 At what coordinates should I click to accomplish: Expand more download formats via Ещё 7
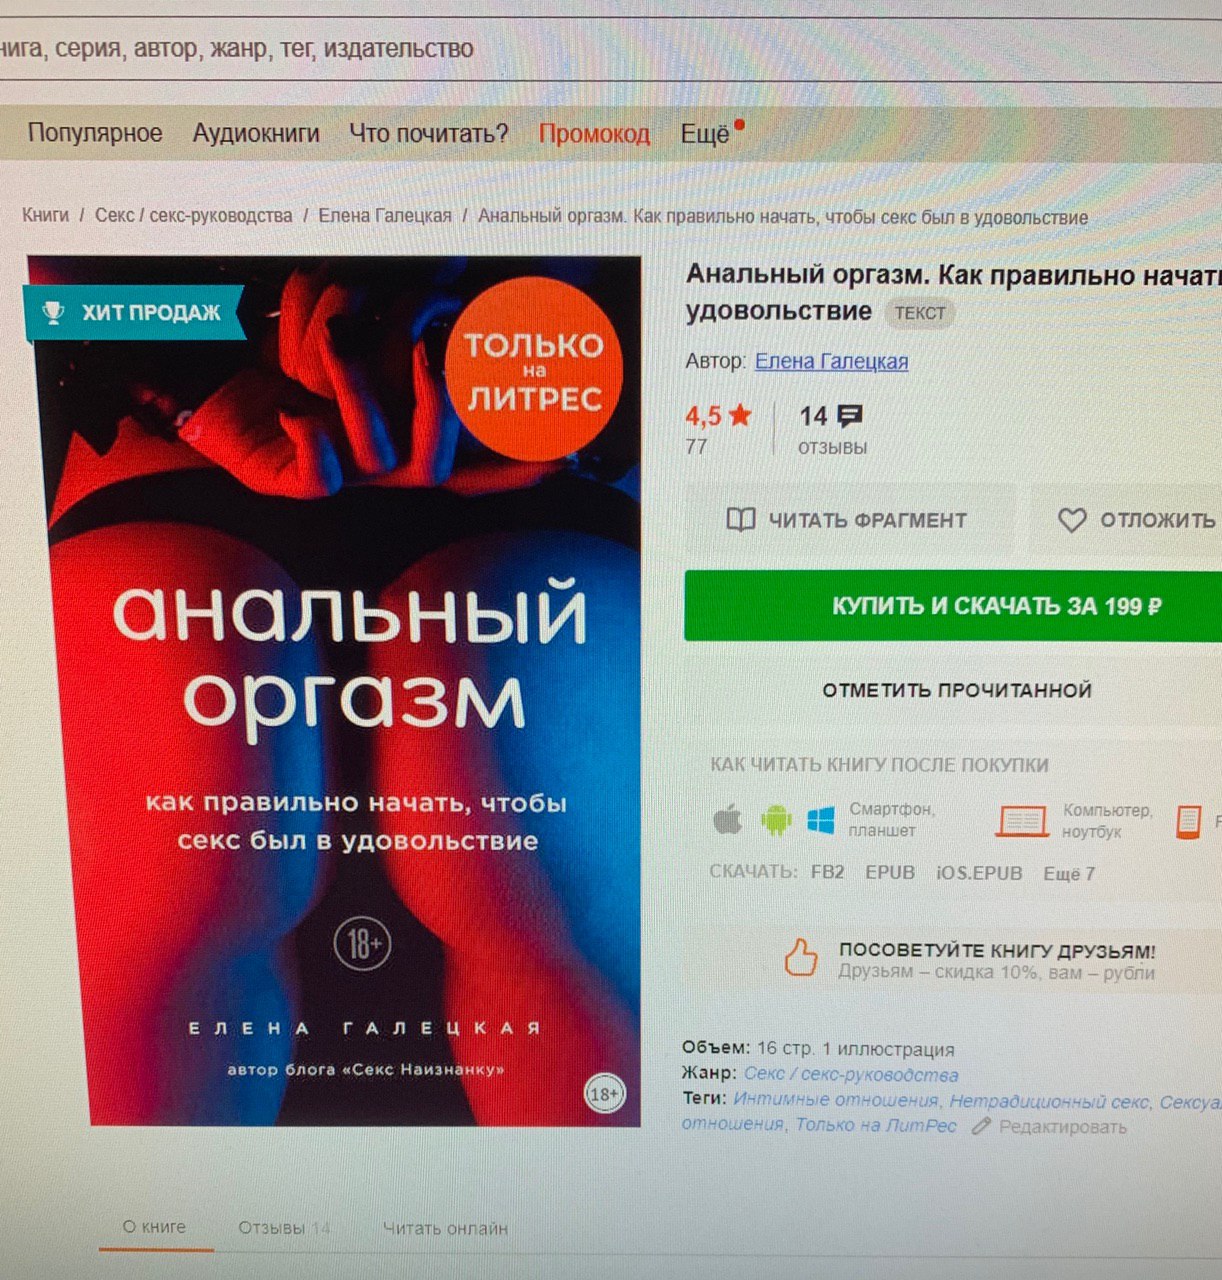pyautogui.click(x=1069, y=873)
